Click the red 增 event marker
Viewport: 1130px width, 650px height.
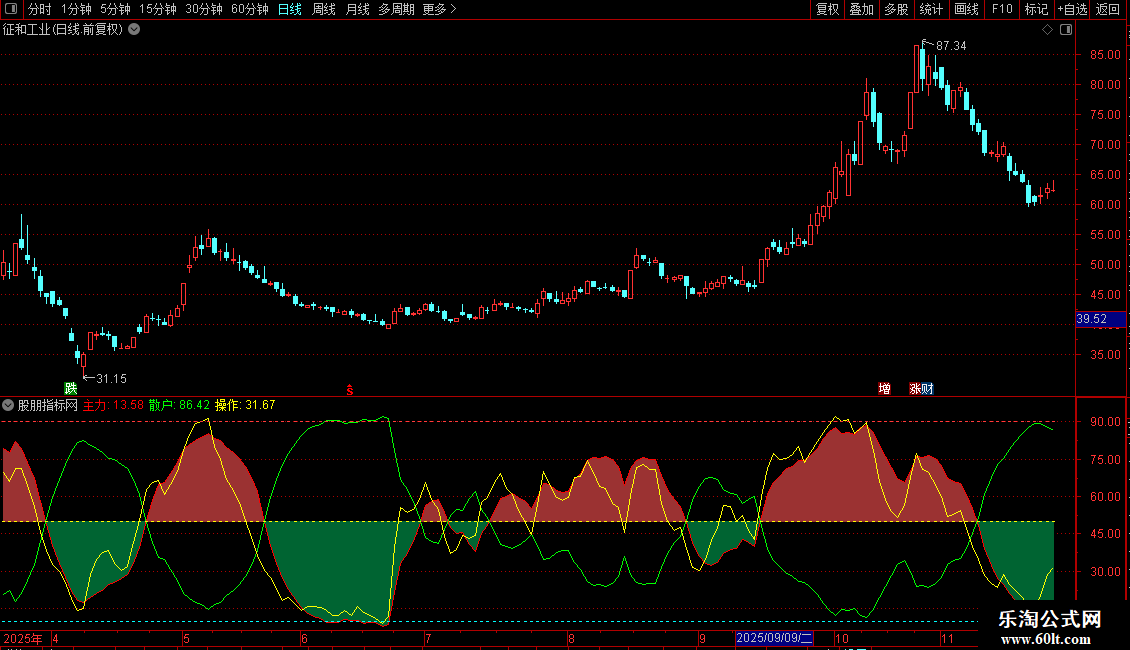coord(884,388)
